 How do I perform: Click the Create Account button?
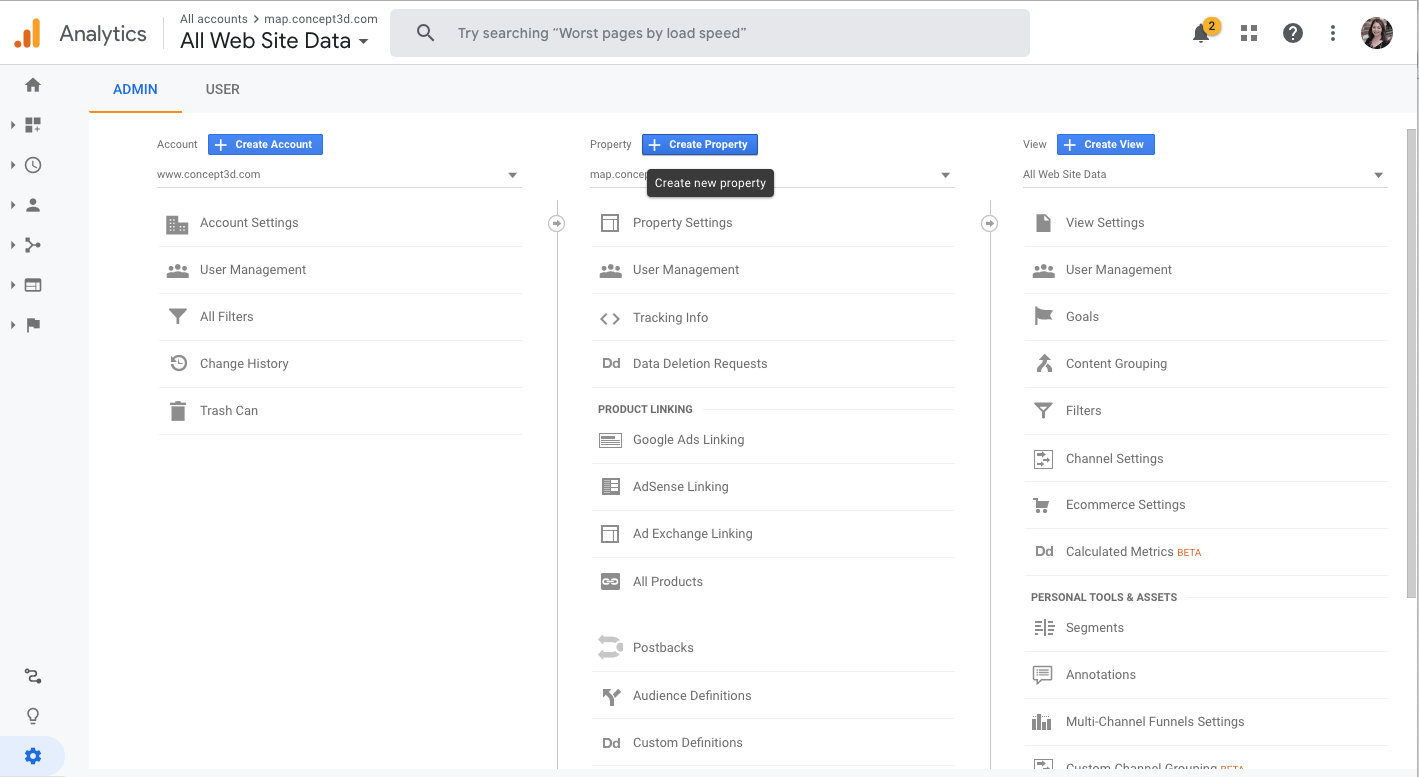[x=265, y=145]
